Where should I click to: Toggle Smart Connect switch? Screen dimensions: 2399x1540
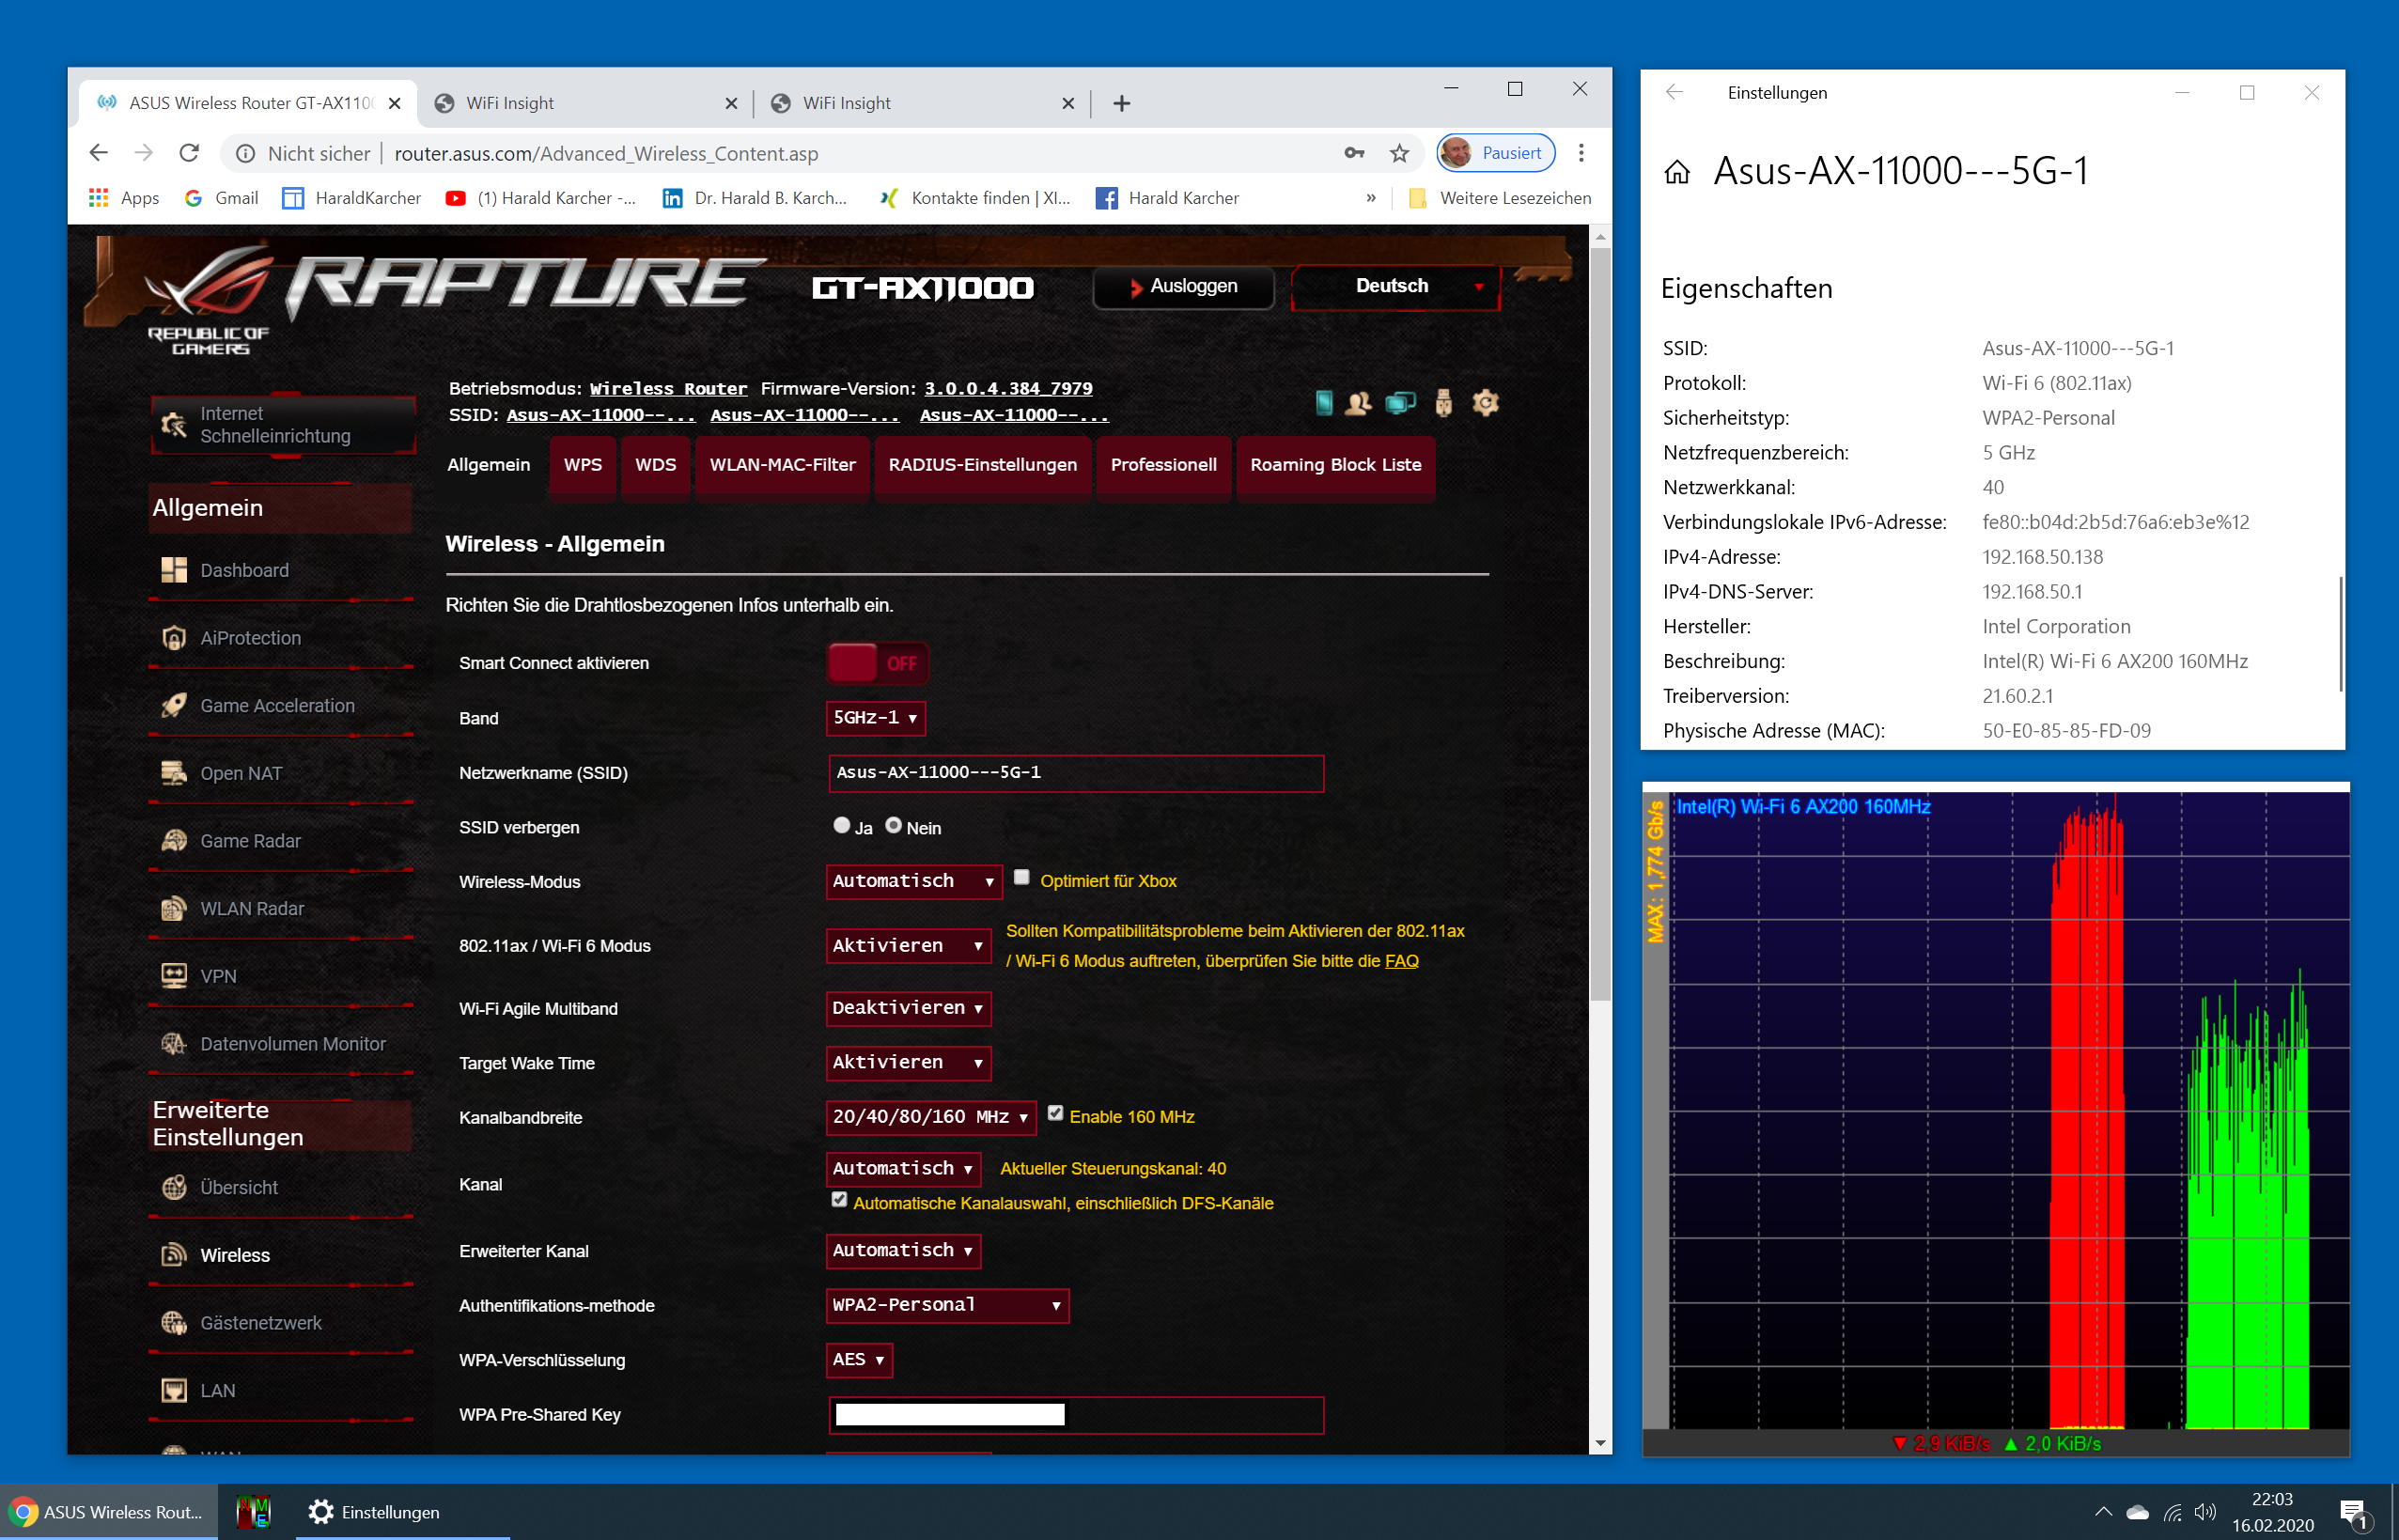point(877,663)
